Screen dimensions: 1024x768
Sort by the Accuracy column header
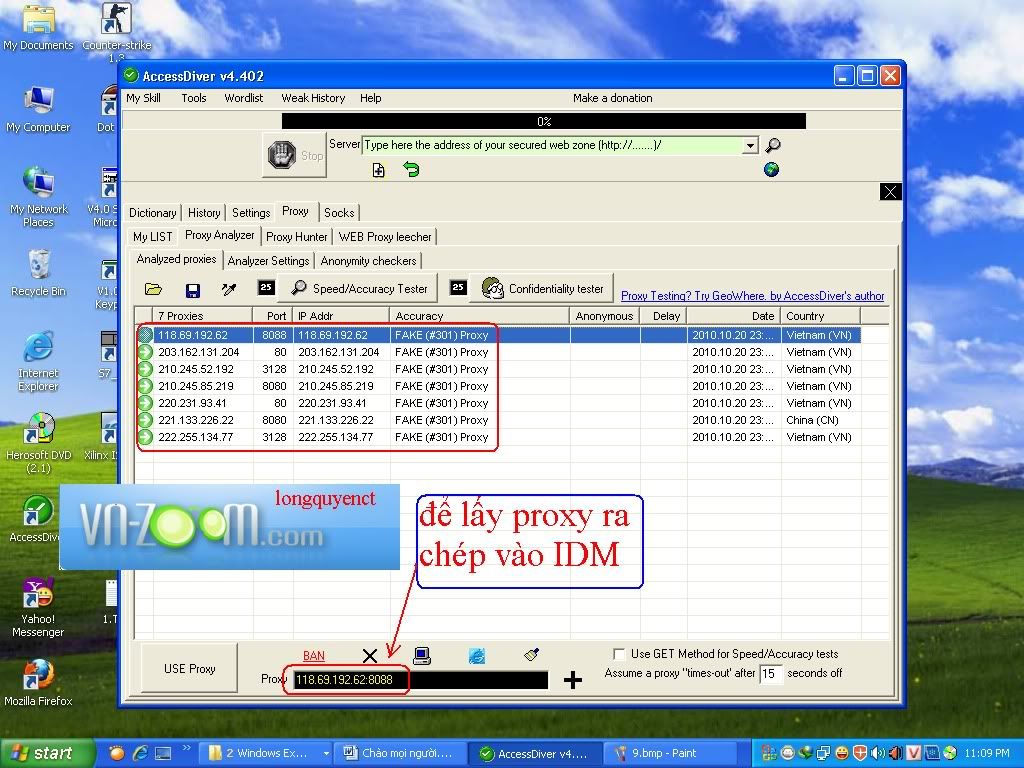pyautogui.click(x=480, y=316)
